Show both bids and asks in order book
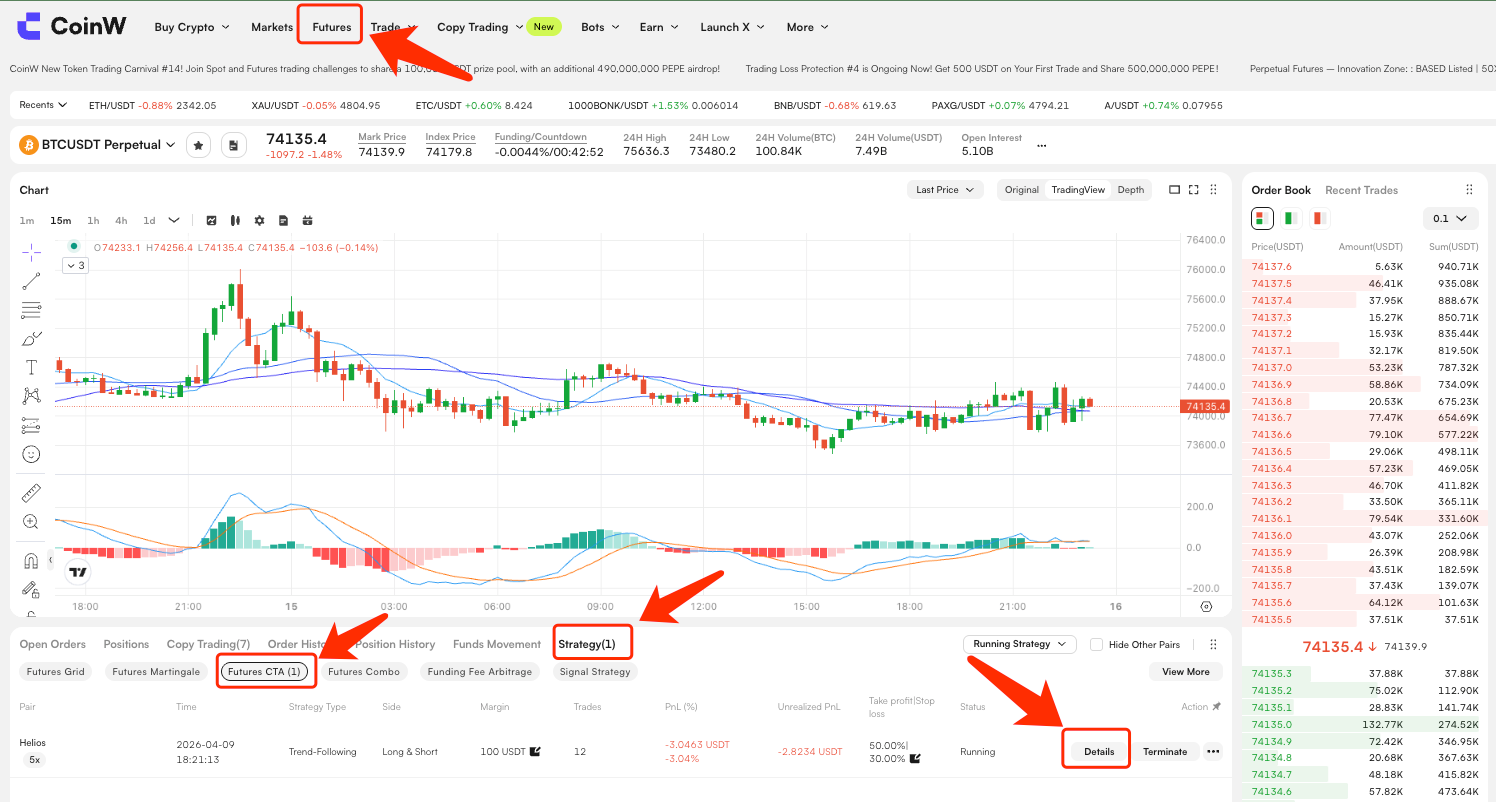 [1262, 218]
